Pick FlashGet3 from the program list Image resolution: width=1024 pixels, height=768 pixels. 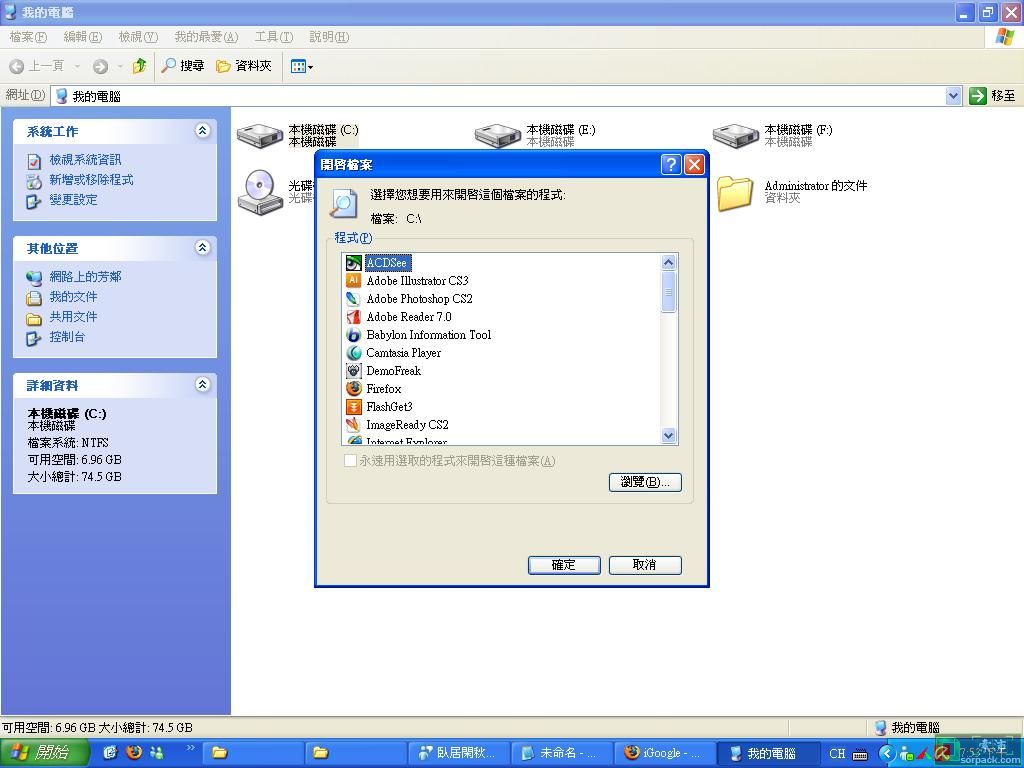point(389,407)
